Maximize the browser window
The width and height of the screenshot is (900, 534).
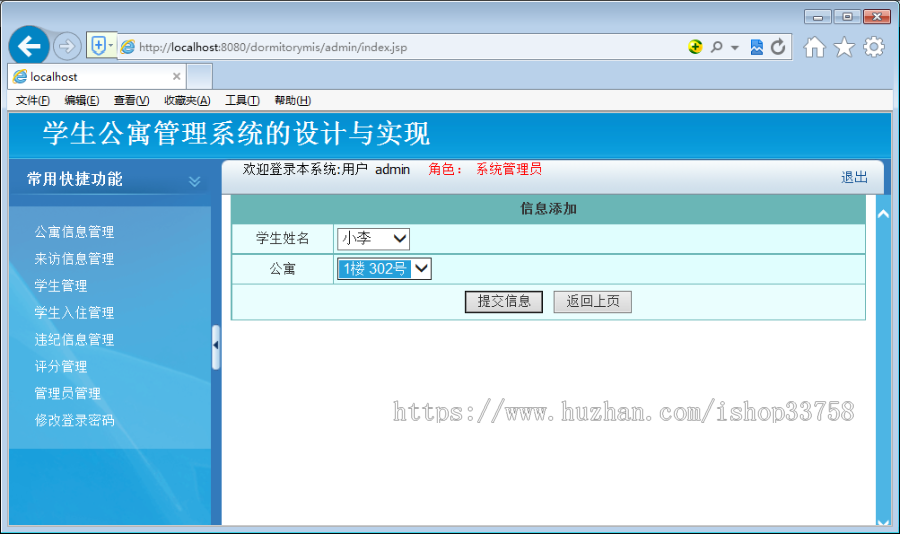click(847, 17)
